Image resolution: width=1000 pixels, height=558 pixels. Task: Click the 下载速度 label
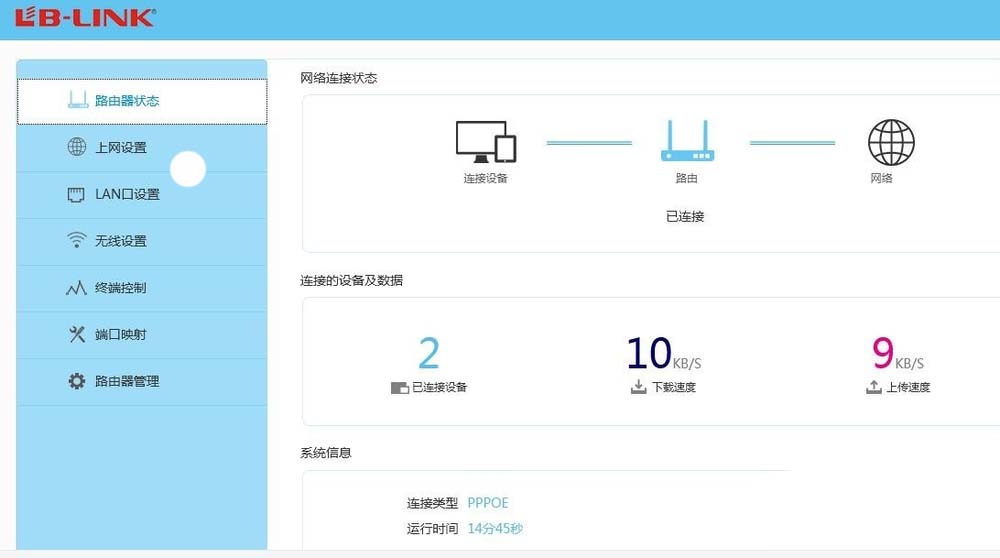point(673,387)
